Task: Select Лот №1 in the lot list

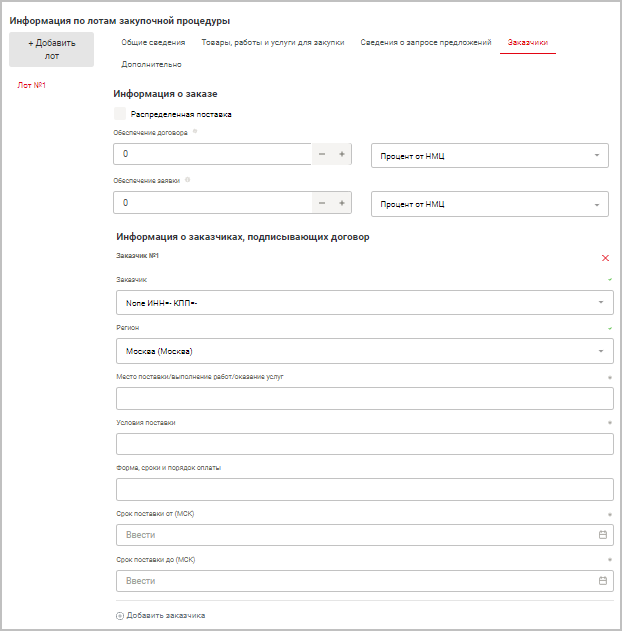Action: click(x=32, y=85)
